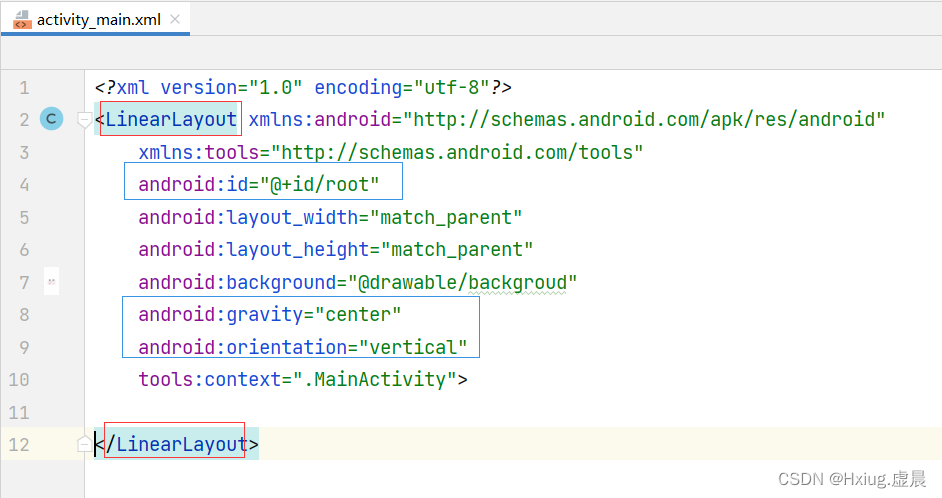Click the android:id="@+id/root" attribute

coord(259,184)
